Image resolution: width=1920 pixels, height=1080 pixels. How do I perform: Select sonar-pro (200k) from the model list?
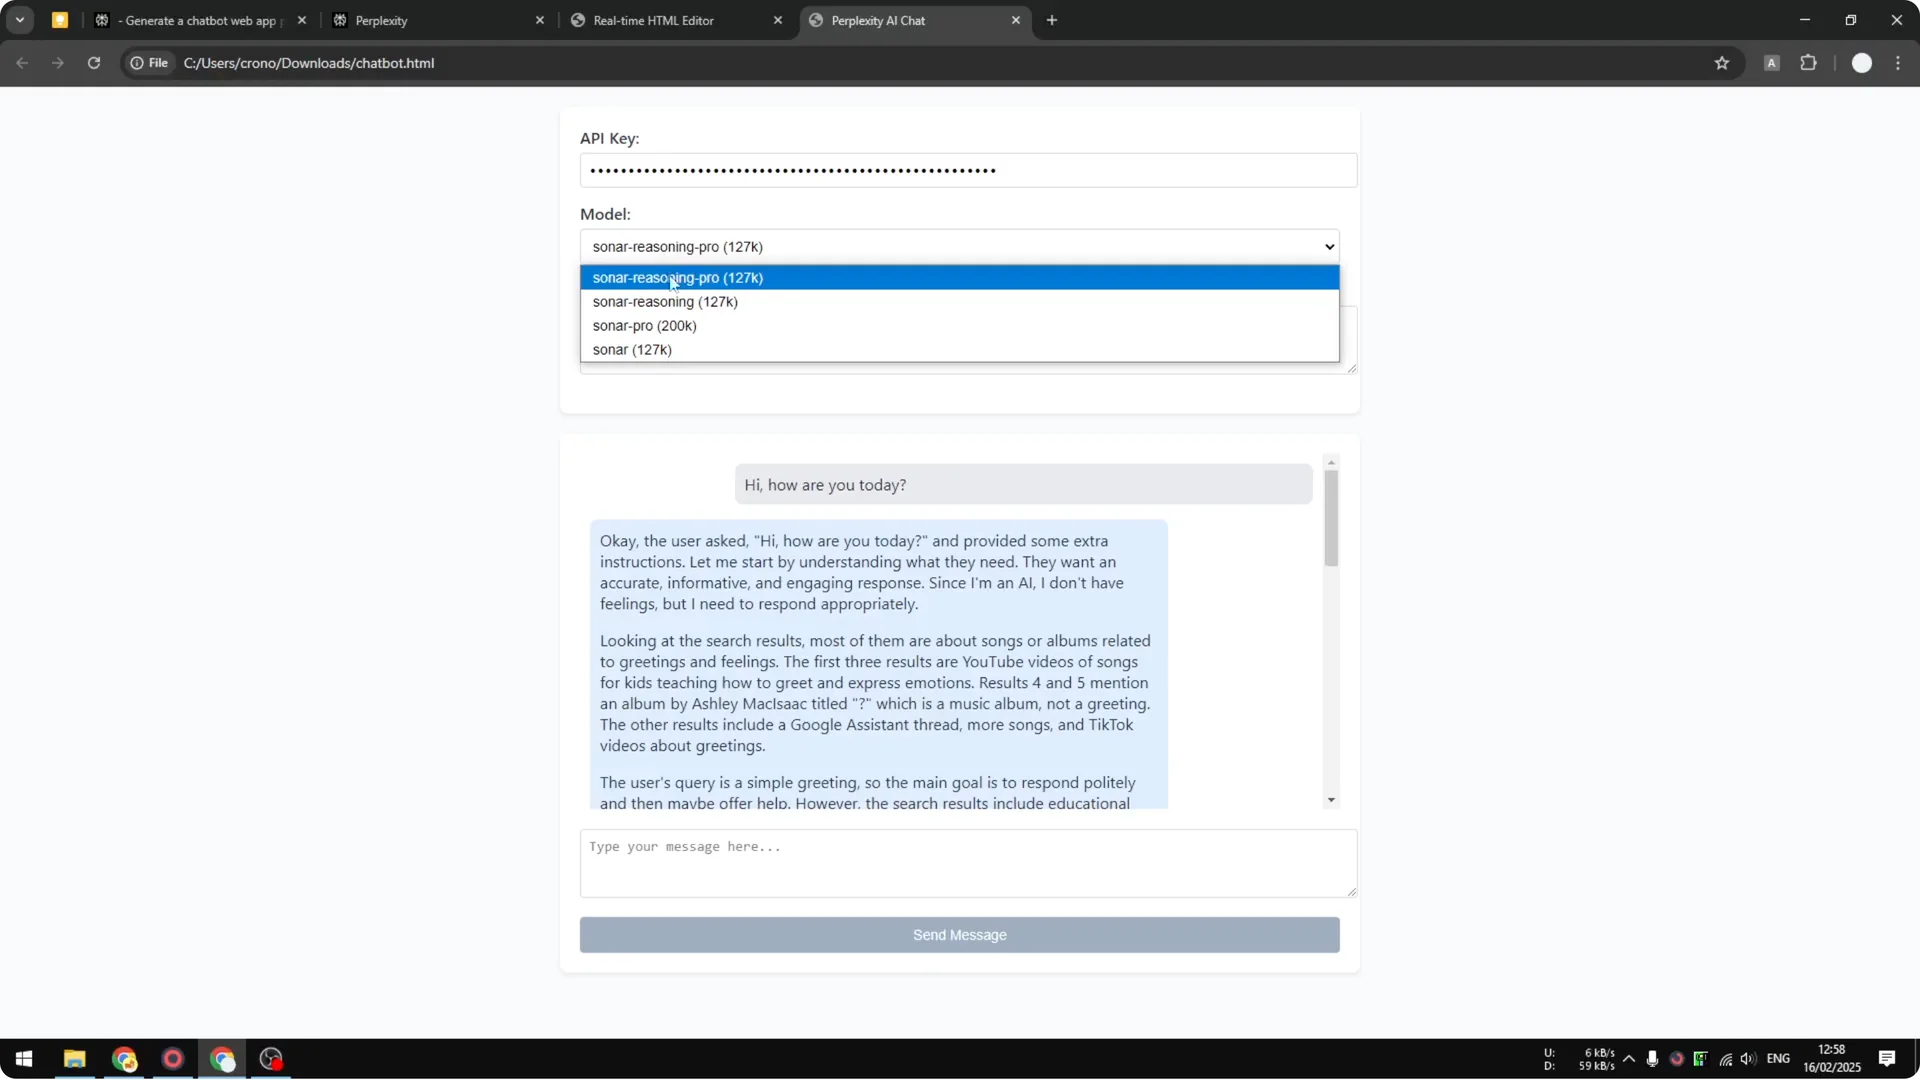(645, 325)
